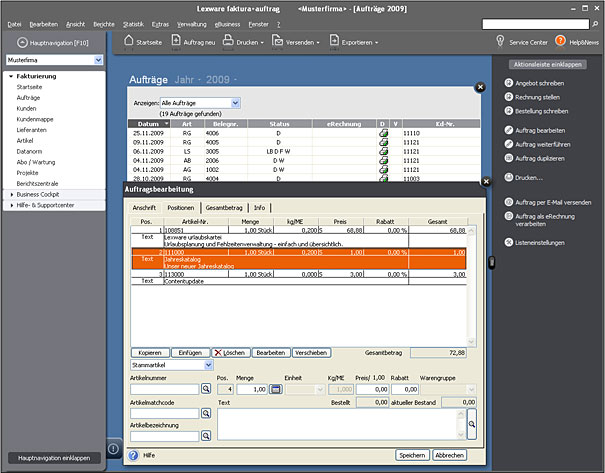The image size is (605, 473).
Task: Open the Service Center
Action: pos(528,42)
